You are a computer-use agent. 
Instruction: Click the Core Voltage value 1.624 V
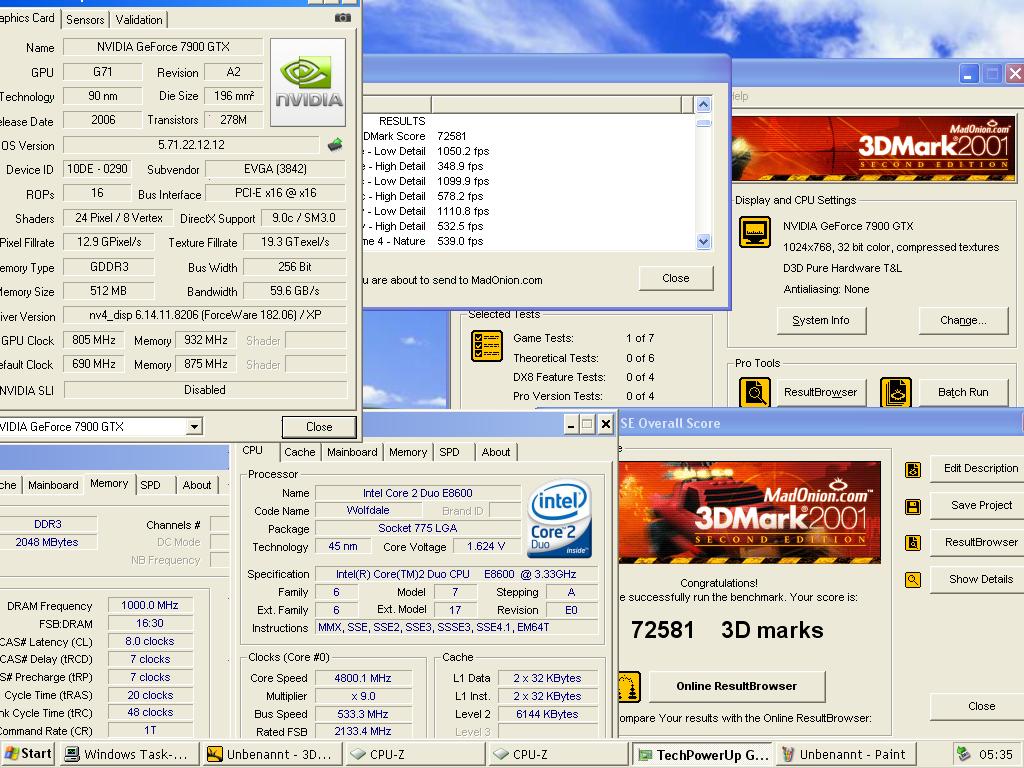[485, 547]
